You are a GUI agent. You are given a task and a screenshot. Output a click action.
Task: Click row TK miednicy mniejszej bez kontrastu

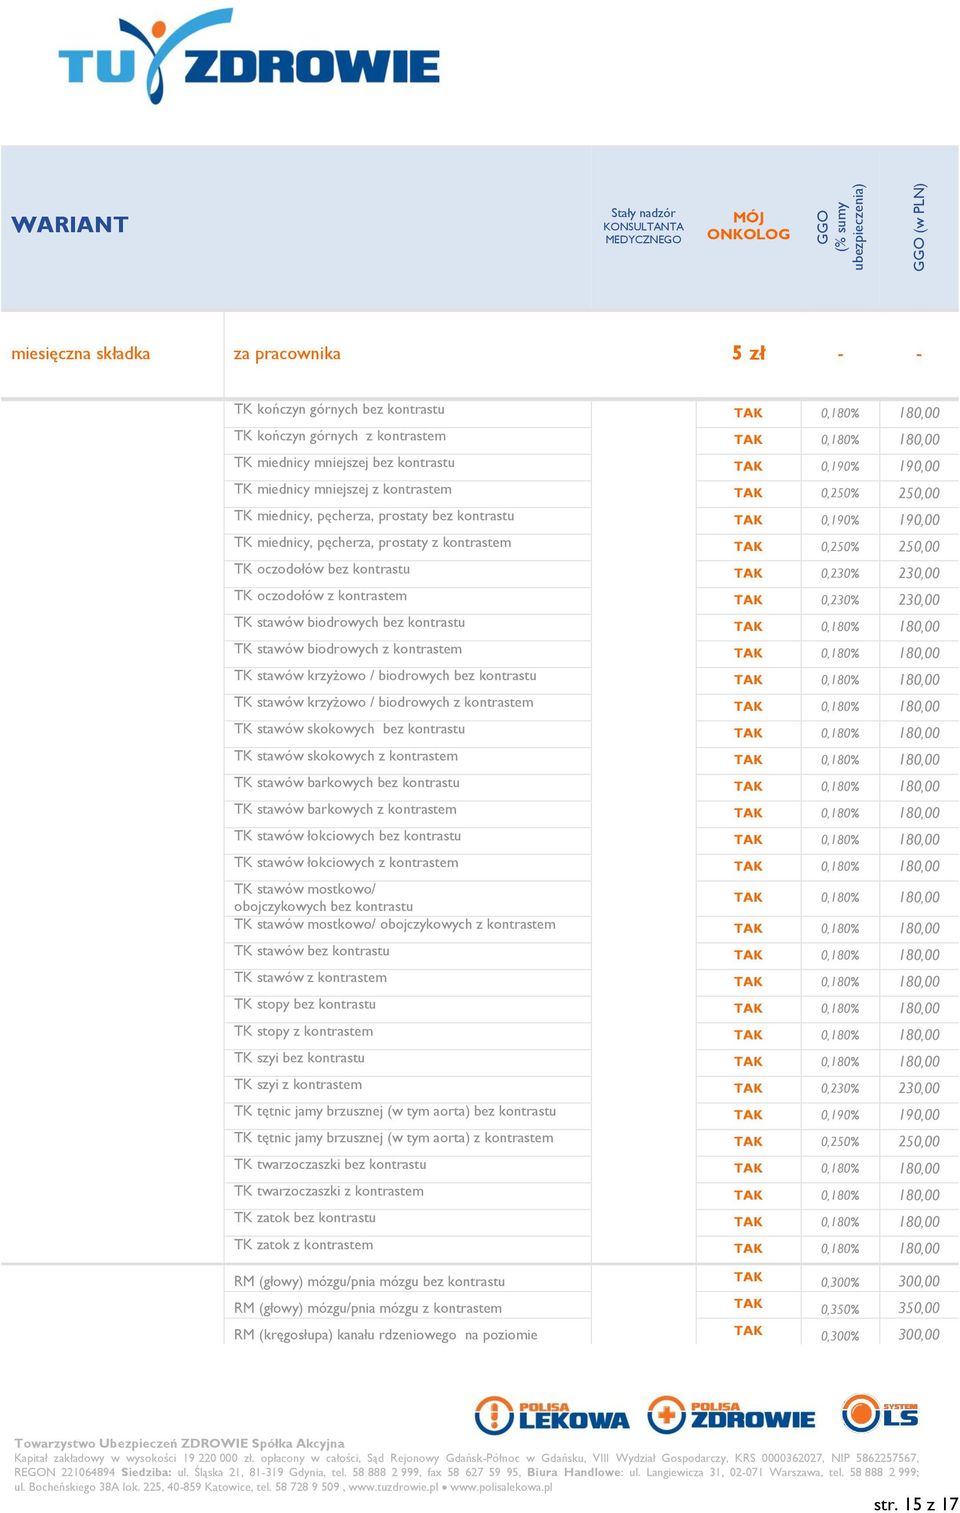click(x=344, y=463)
